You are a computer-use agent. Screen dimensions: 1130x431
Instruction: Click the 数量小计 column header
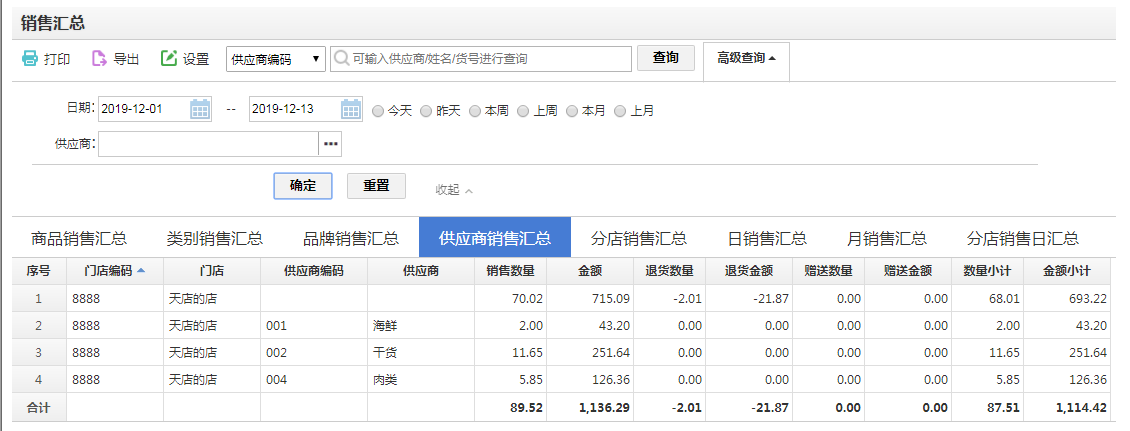[987, 271]
